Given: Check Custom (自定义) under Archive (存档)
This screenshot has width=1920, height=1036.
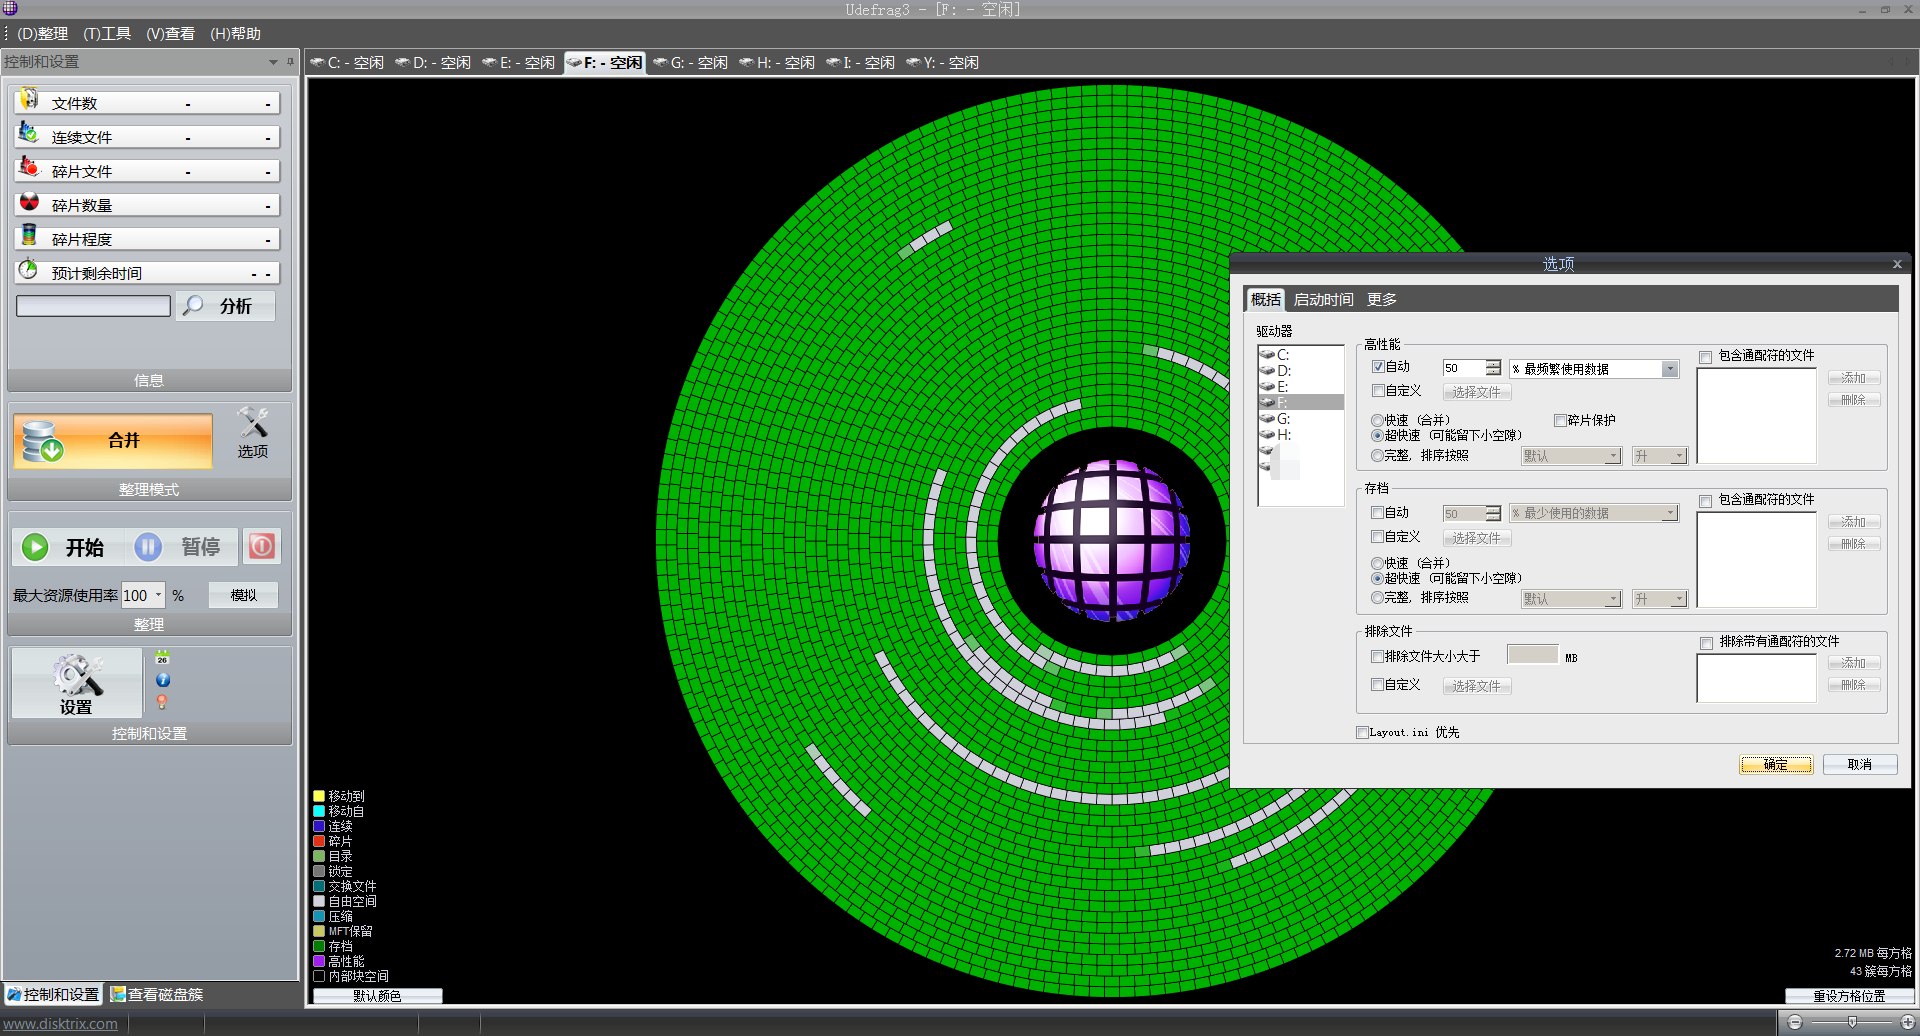Looking at the screenshot, I should click(x=1378, y=537).
